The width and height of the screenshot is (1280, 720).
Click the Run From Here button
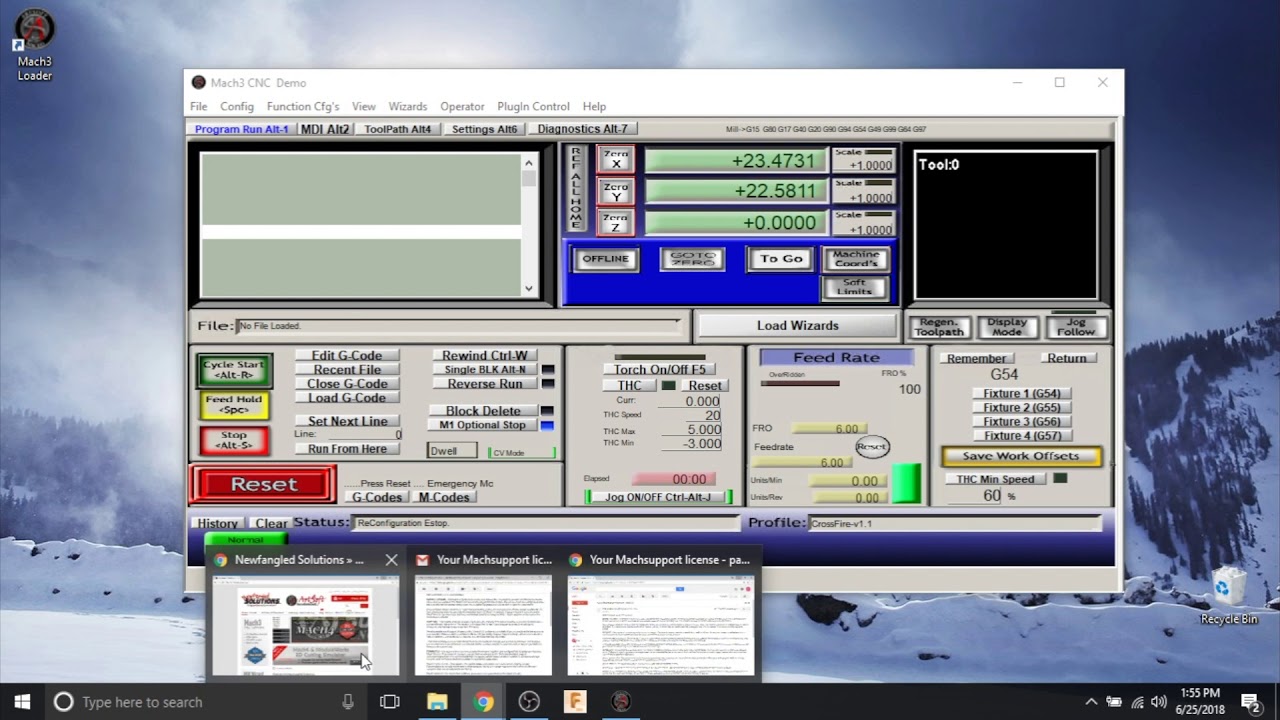pyautogui.click(x=347, y=449)
